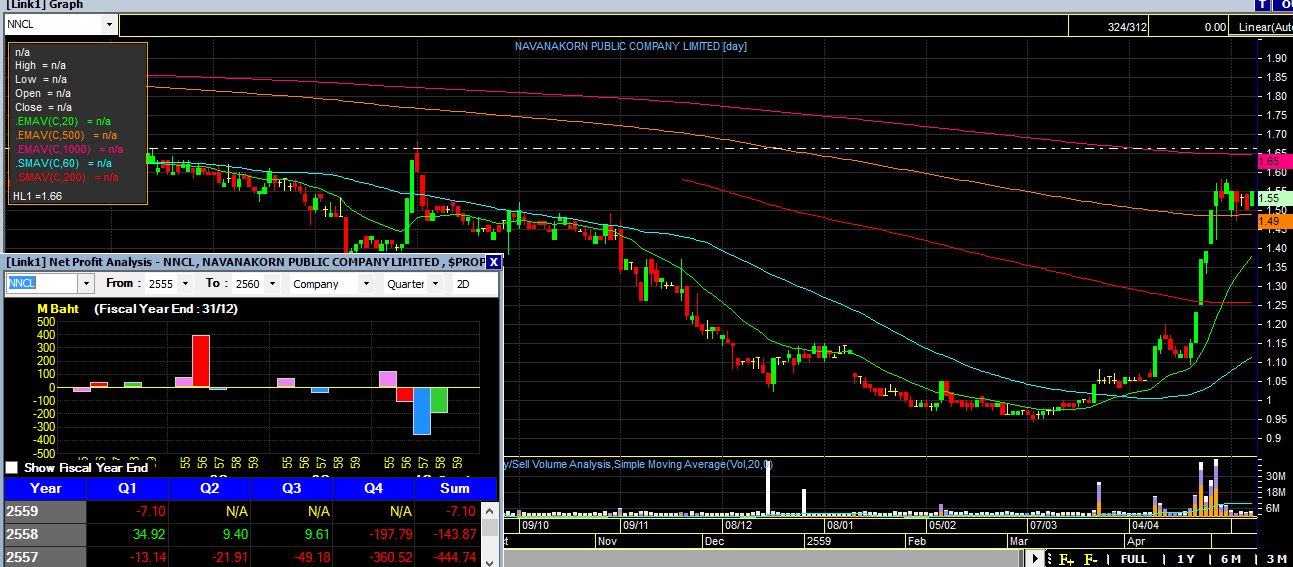The height and width of the screenshot is (567, 1293).
Task: Click the .EMAV(C,500) indicator label
Action: [x=52, y=135]
